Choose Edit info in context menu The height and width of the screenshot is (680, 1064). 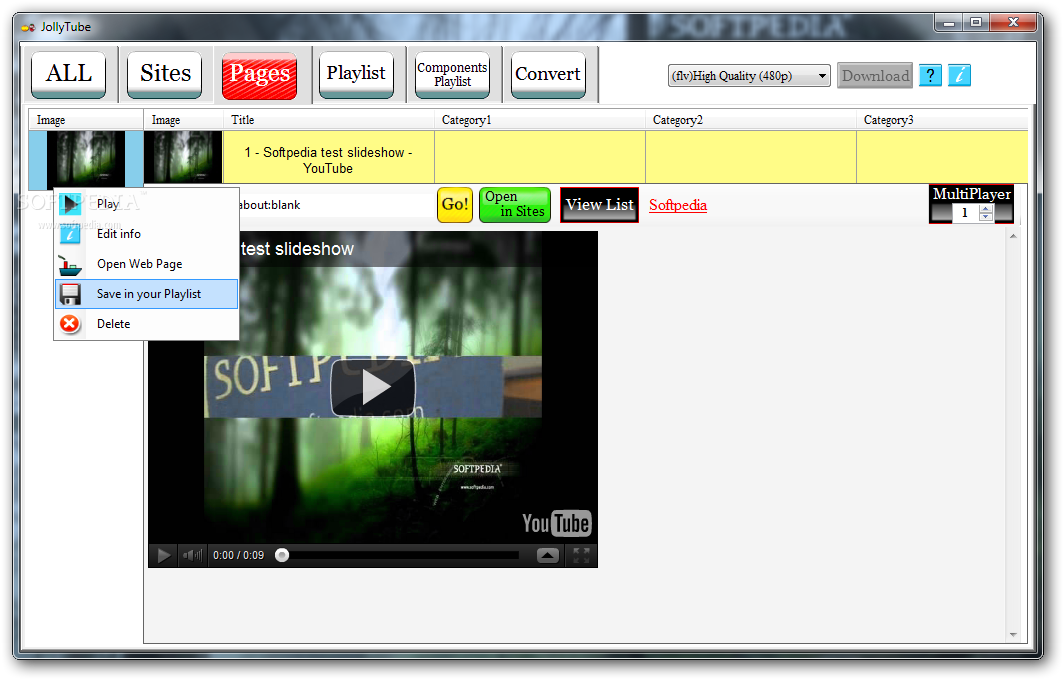click(x=146, y=234)
